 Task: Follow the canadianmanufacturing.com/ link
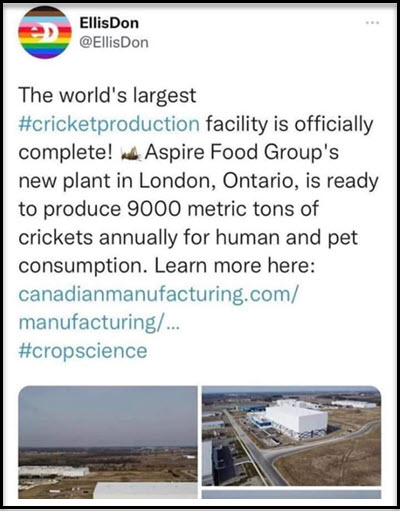pyautogui.click(x=159, y=294)
